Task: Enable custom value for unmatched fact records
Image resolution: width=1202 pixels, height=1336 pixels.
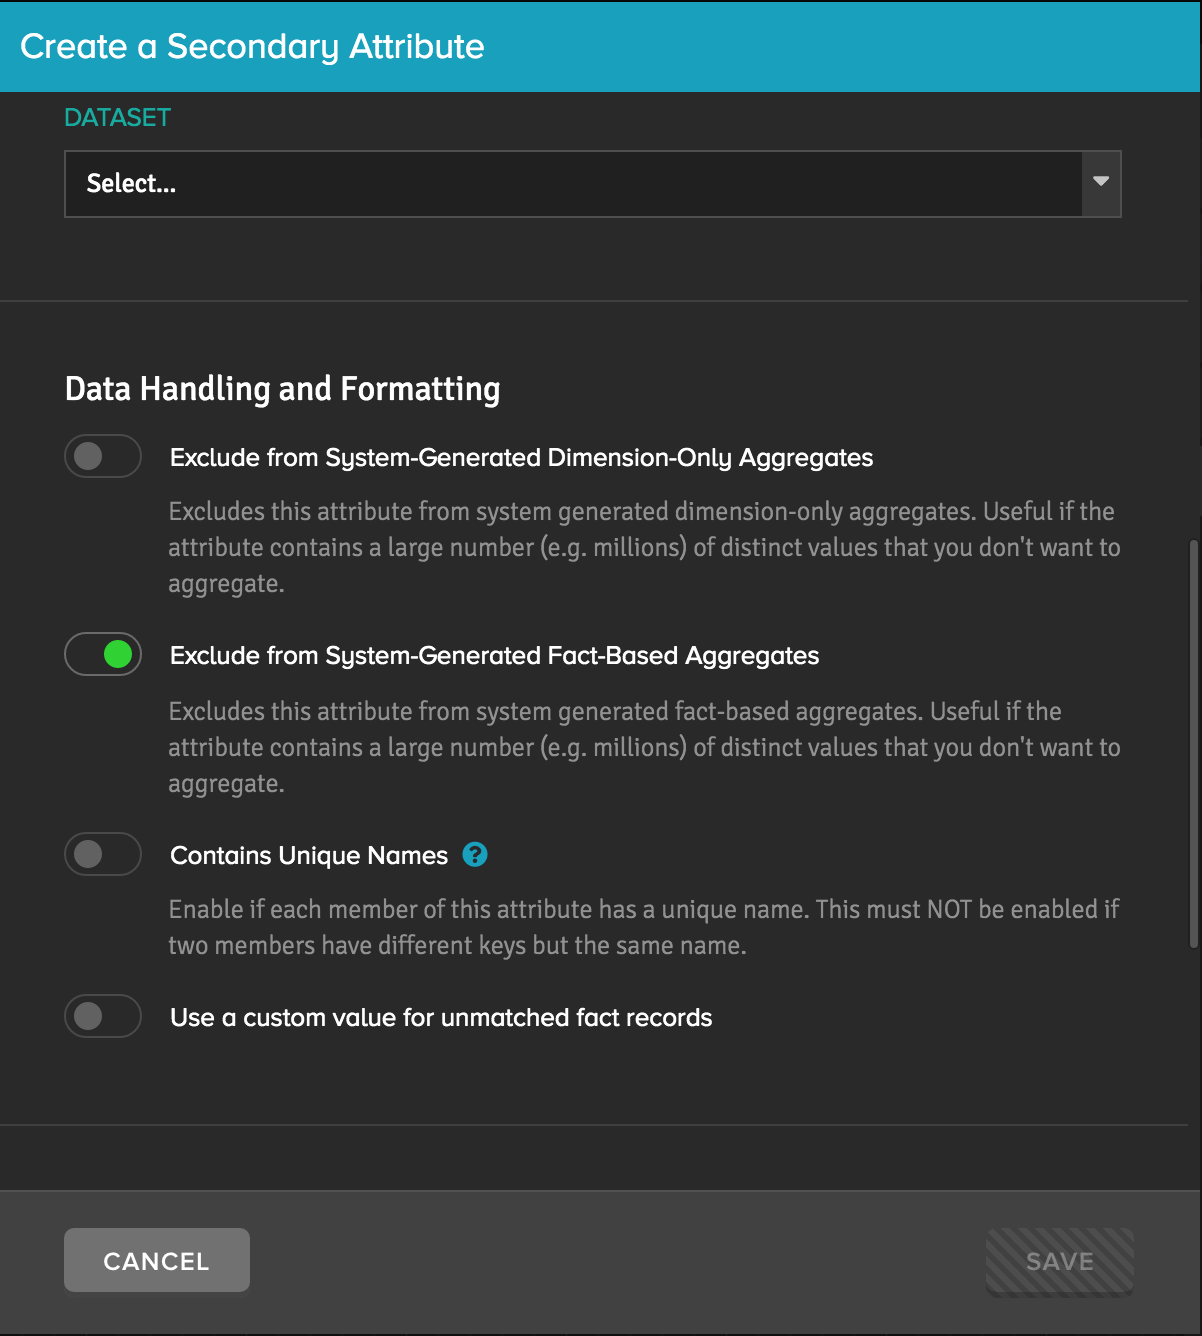Action: point(103,1016)
